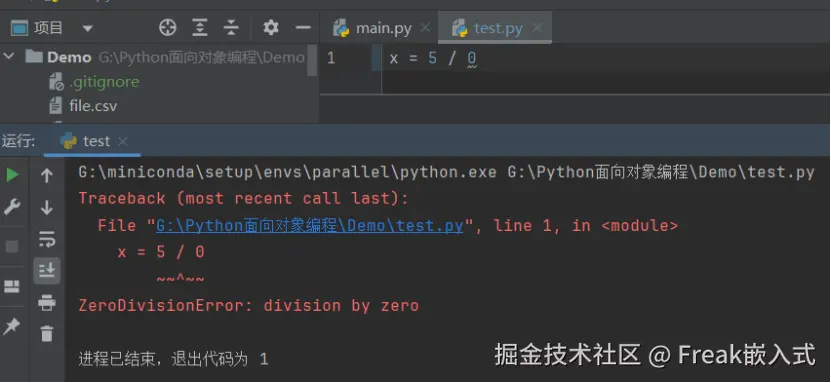Click the locate/select opened file target icon
Viewport: 831px width, 383px height.
167,28
